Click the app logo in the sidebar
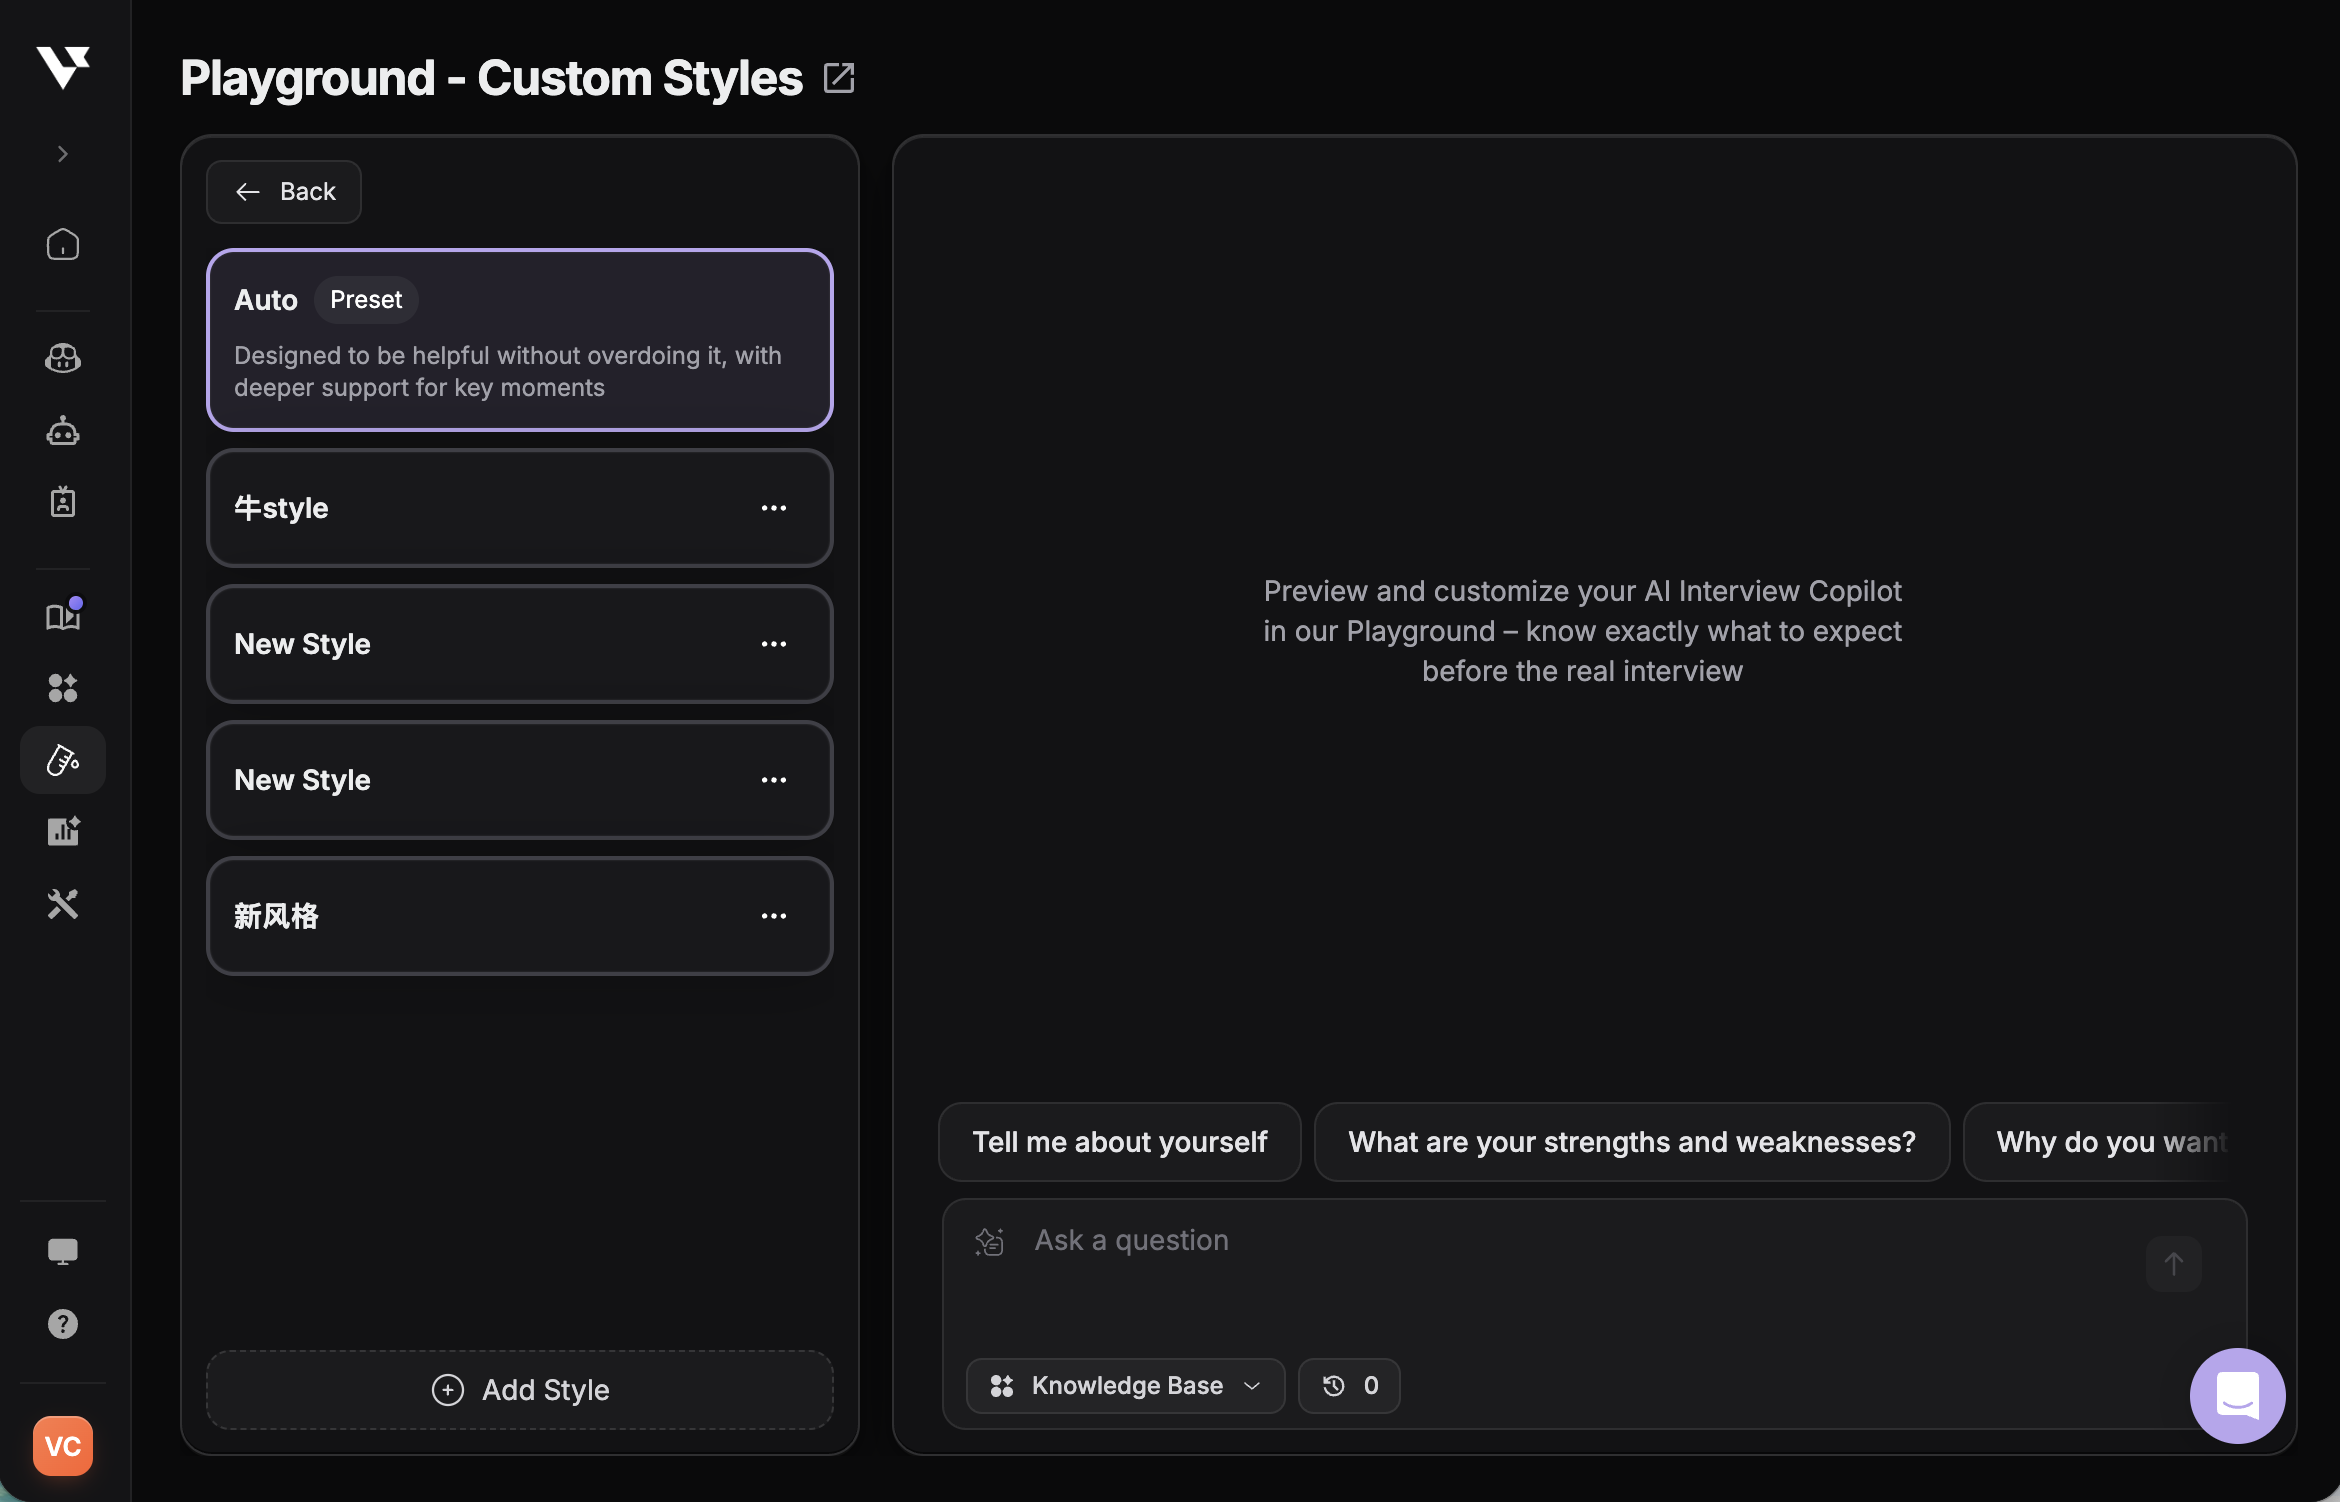Image resolution: width=2340 pixels, height=1502 pixels. (x=63, y=67)
